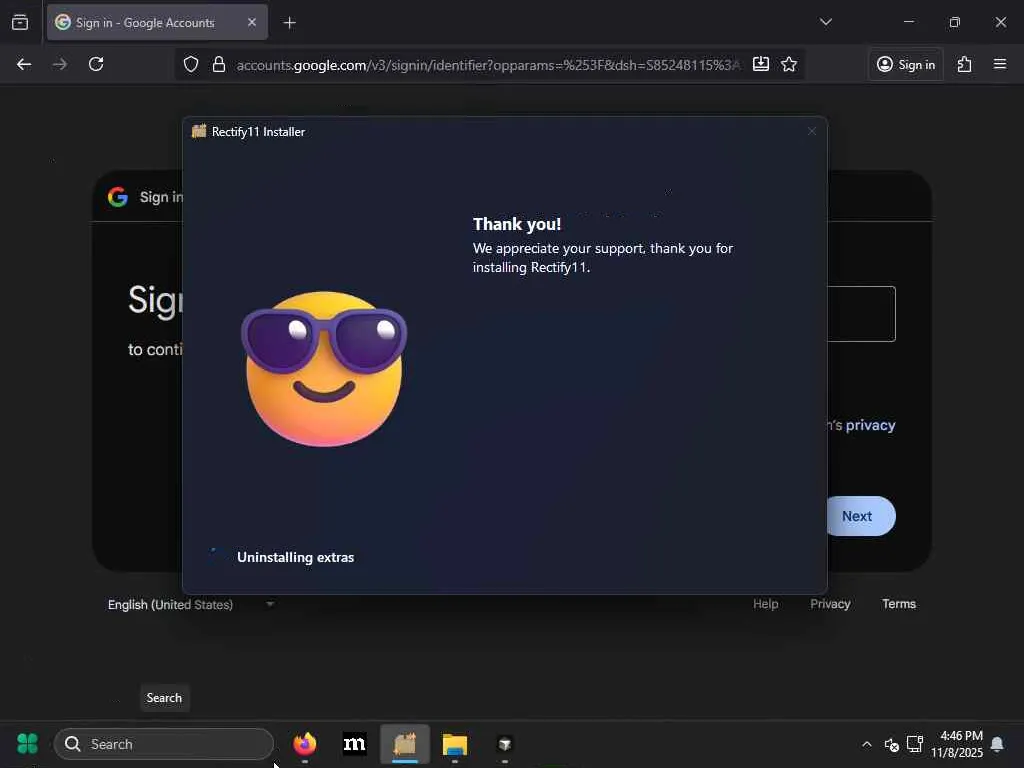Reload the current page
This screenshot has width=1024, height=768.
[96, 64]
